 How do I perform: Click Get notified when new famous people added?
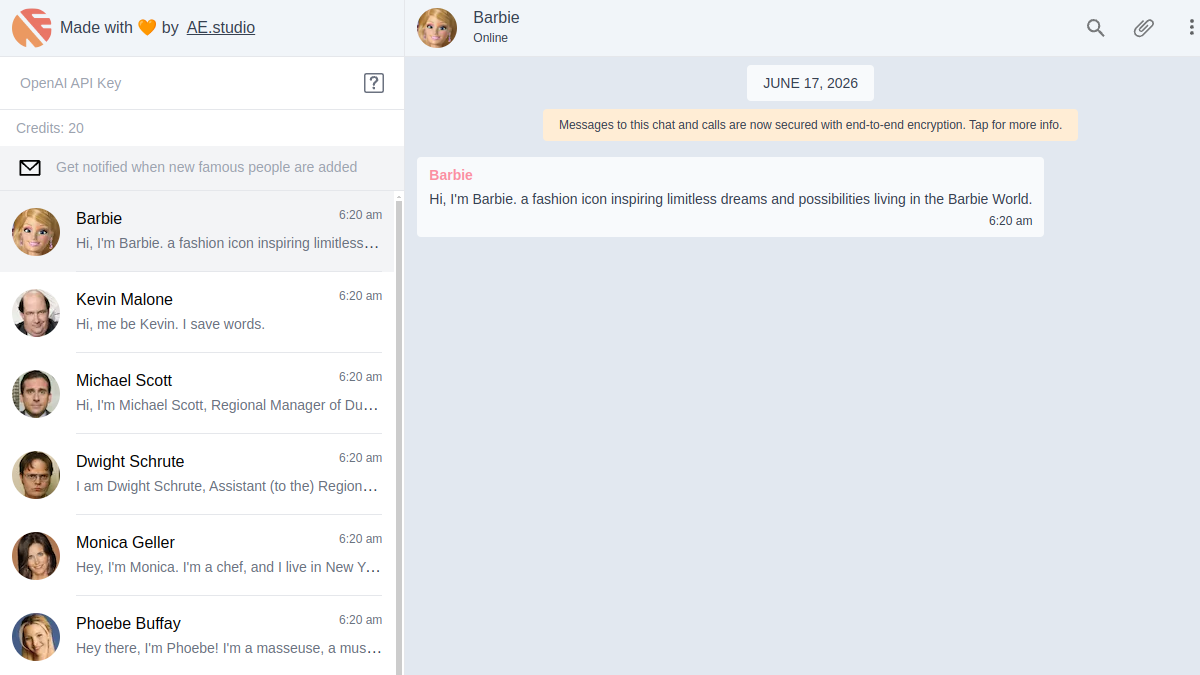206,167
